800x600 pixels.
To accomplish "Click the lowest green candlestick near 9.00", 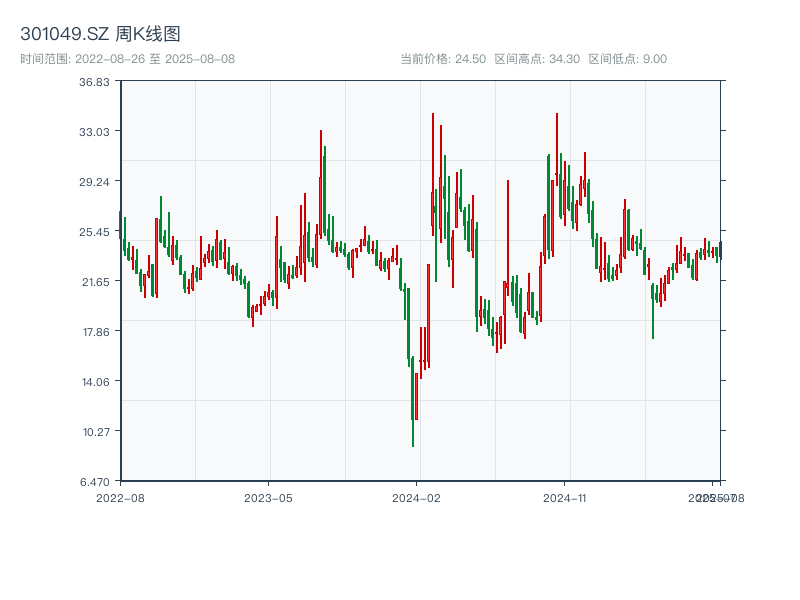I will tap(413, 401).
